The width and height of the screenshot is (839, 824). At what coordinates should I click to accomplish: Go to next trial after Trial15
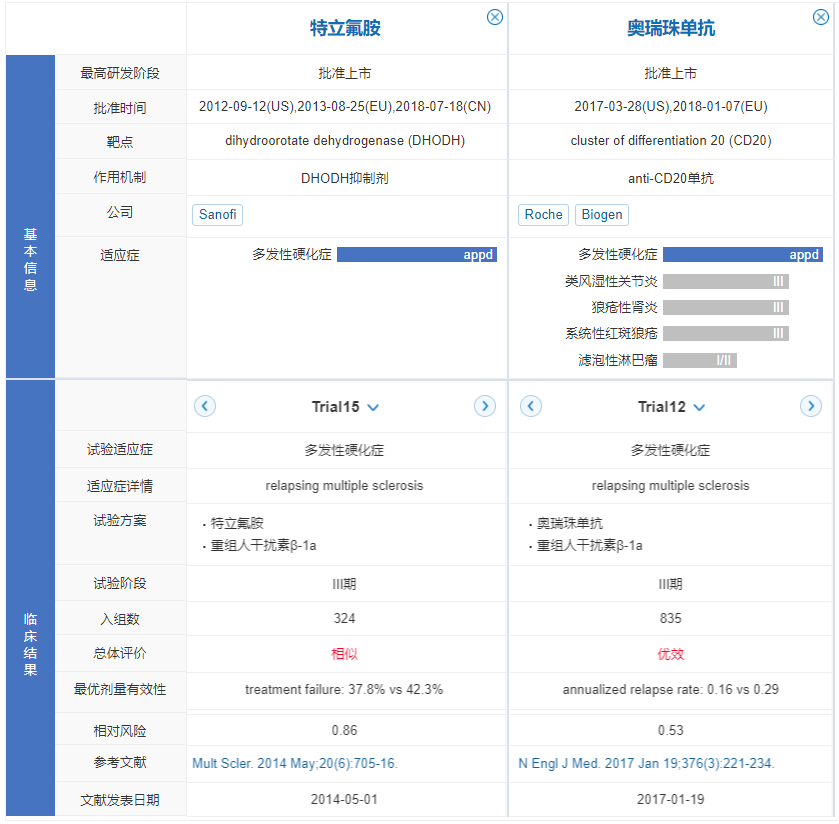click(x=485, y=406)
